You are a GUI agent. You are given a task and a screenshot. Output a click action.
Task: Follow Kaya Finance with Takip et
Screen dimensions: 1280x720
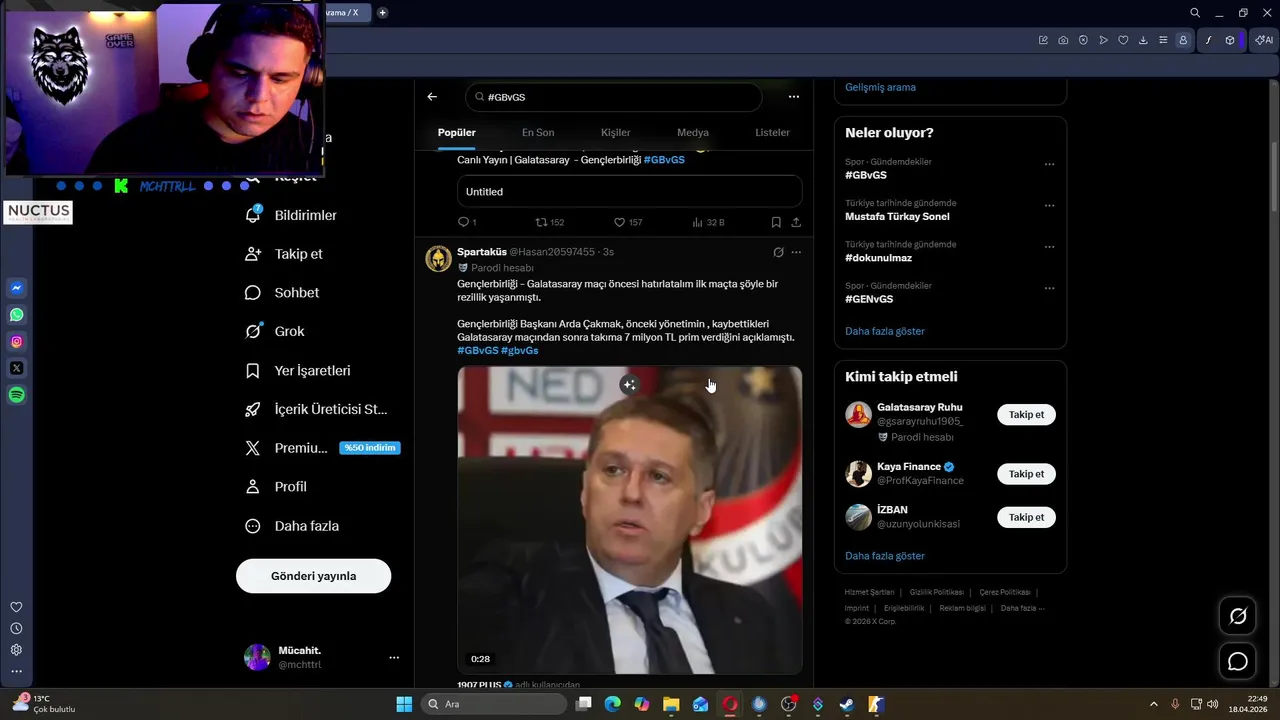click(x=1026, y=474)
